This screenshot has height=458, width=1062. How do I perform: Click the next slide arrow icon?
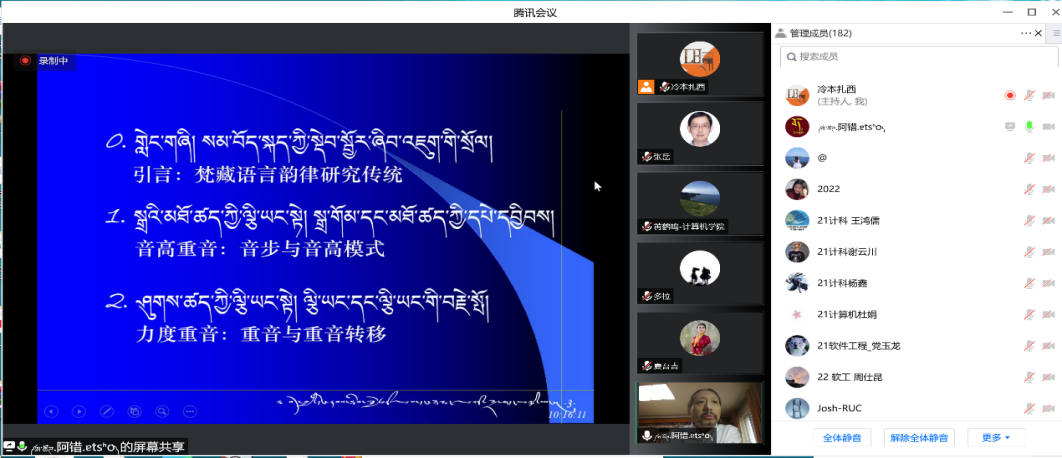[x=79, y=411]
